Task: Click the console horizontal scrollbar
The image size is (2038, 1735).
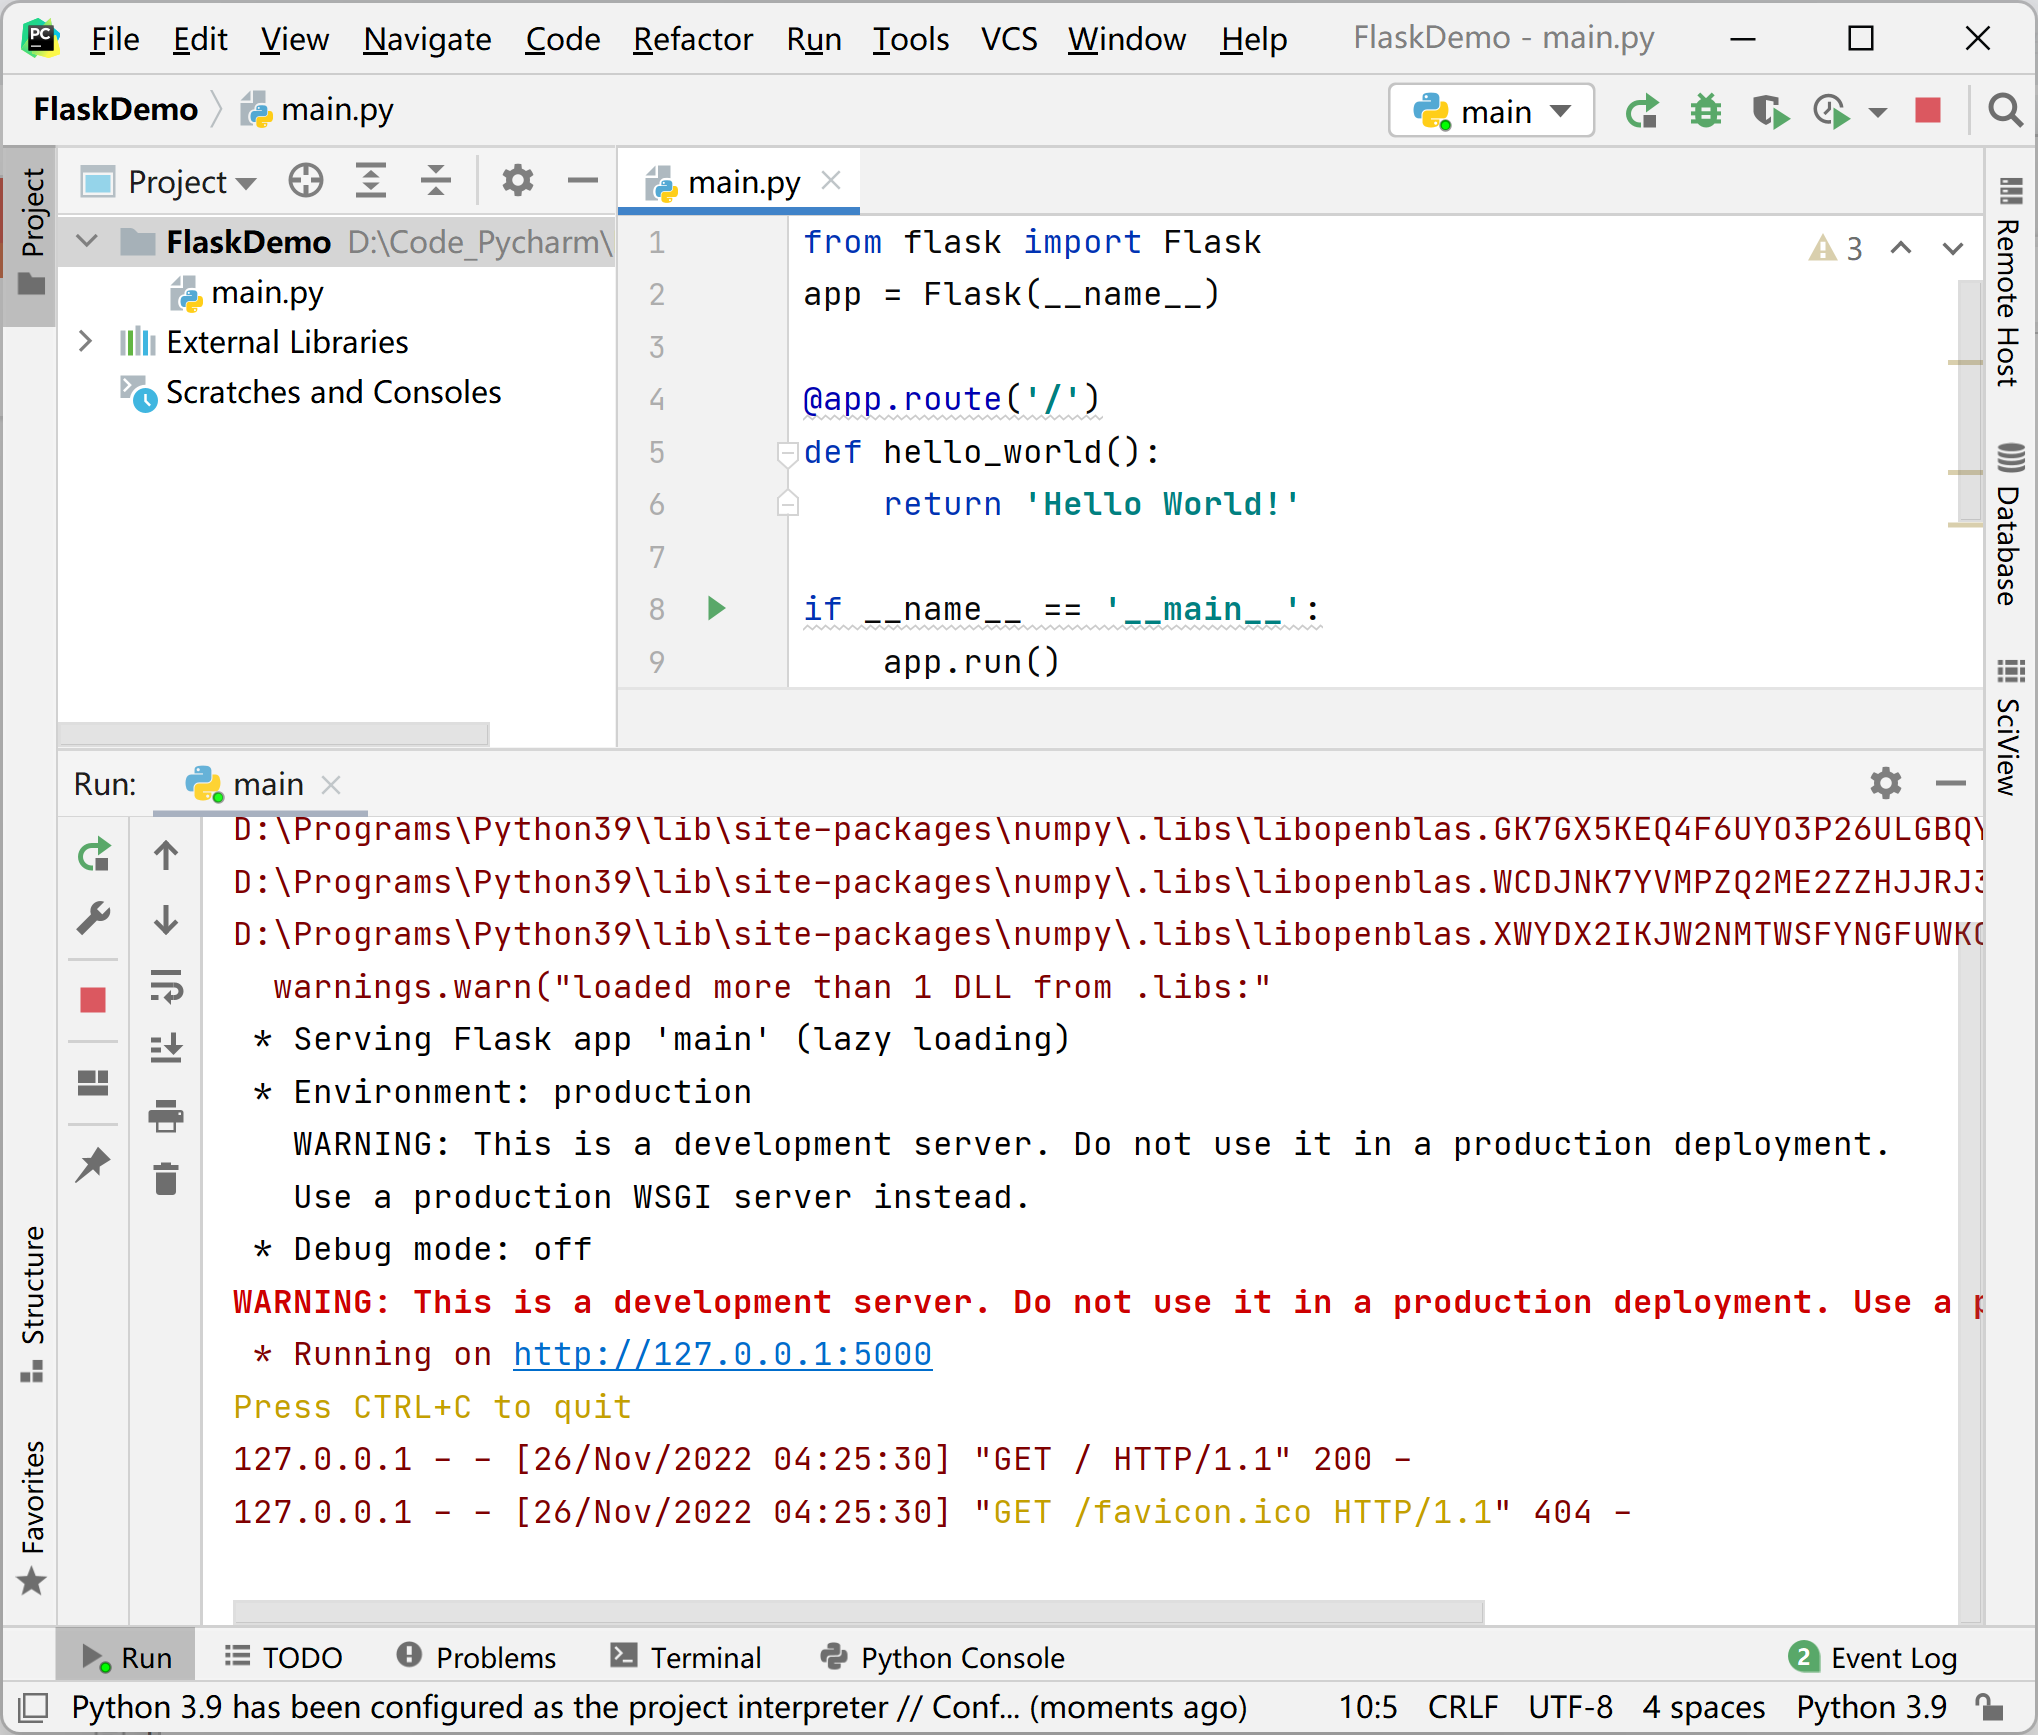Action: (858, 1610)
